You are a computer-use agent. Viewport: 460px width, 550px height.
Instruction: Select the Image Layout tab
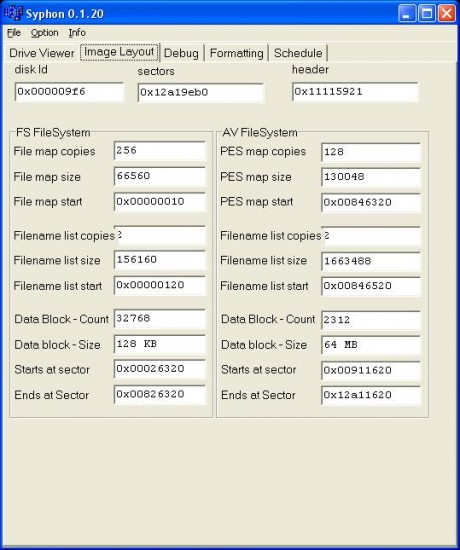click(119, 52)
